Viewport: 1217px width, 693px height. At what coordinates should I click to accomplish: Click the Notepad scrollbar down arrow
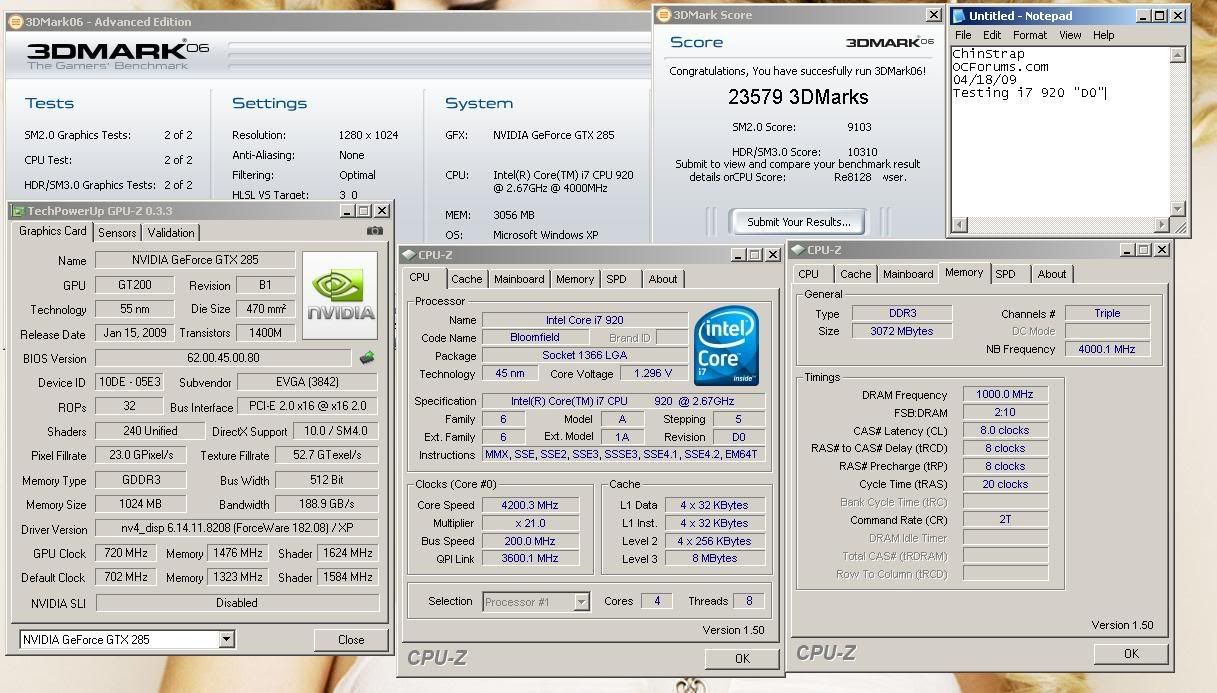[x=1178, y=209]
